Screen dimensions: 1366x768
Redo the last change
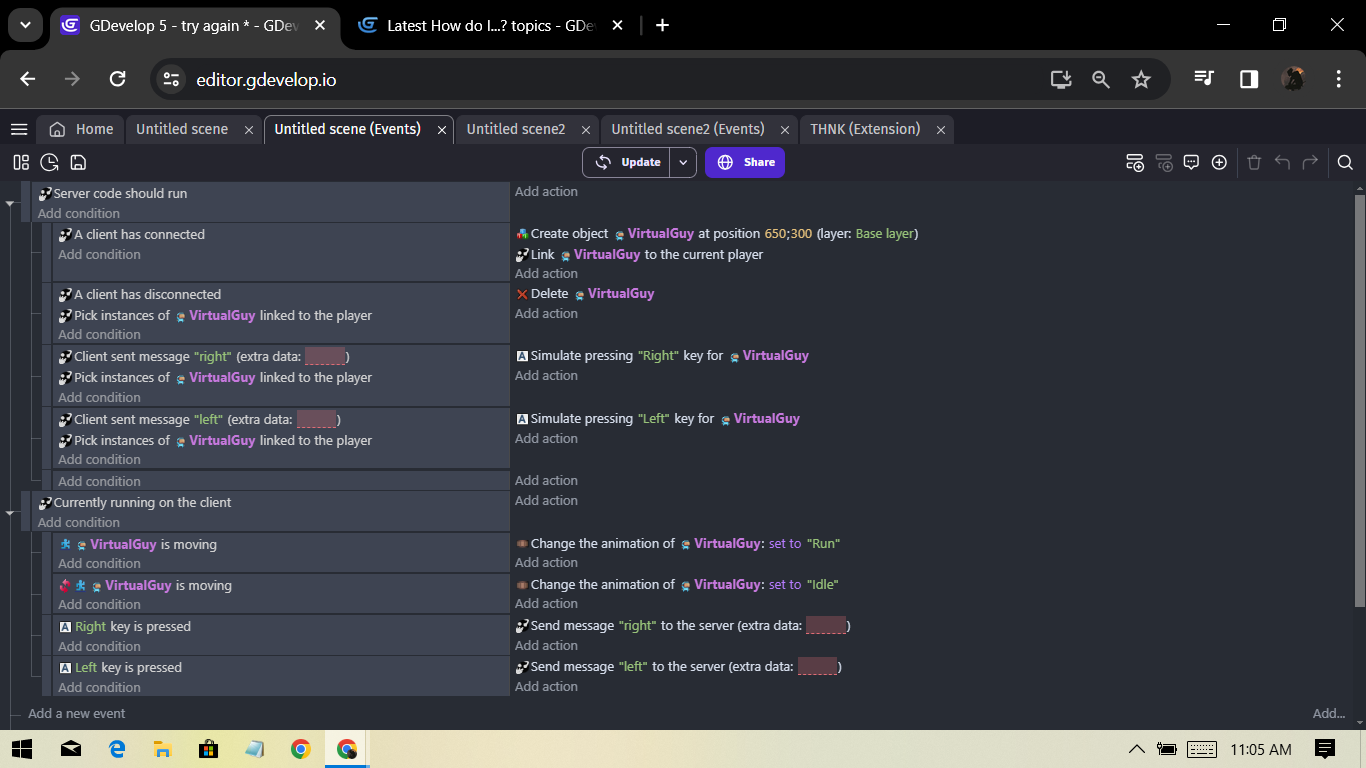click(1311, 161)
